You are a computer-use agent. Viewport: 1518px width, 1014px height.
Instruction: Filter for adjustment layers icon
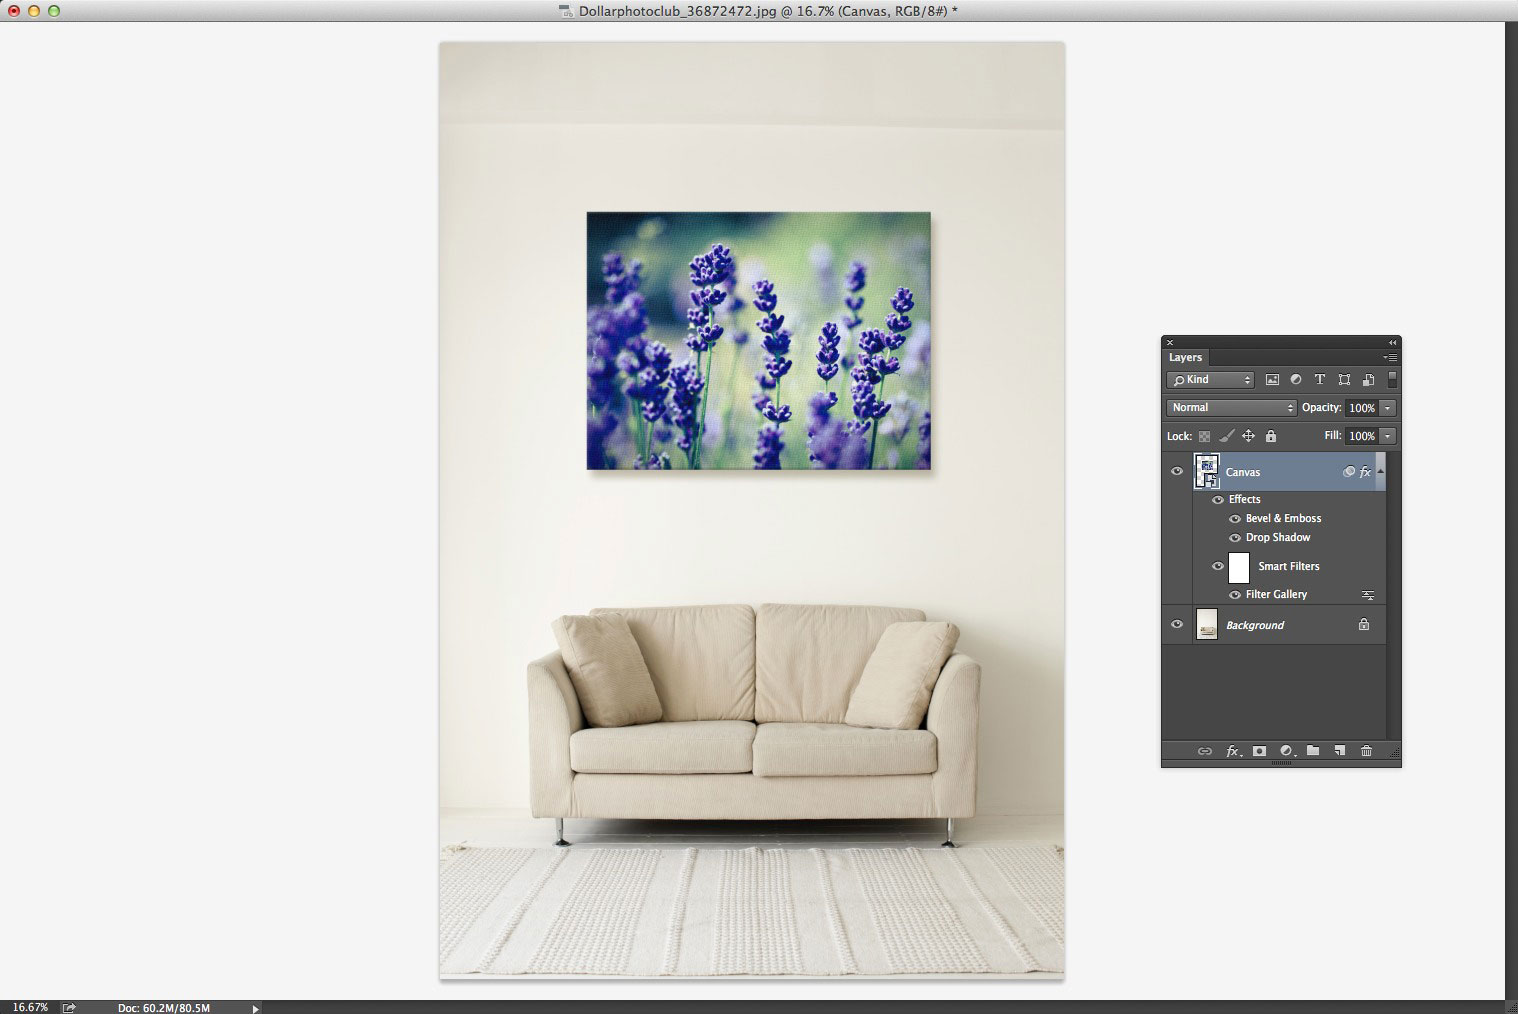(x=1296, y=380)
